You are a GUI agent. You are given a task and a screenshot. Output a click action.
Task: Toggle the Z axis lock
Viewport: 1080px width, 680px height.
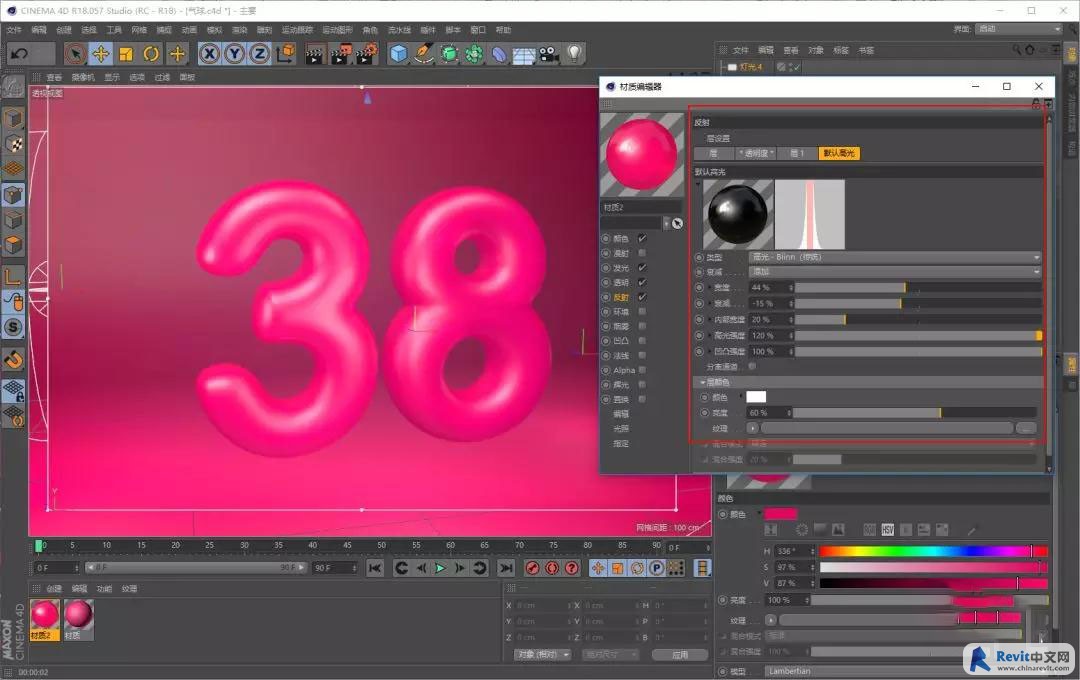pyautogui.click(x=260, y=53)
